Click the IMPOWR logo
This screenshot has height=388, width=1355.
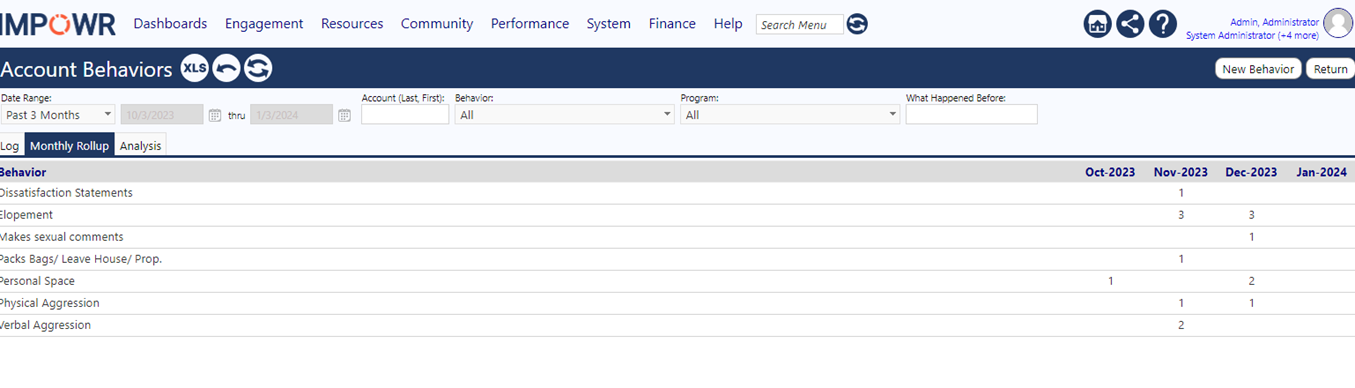tap(58, 24)
